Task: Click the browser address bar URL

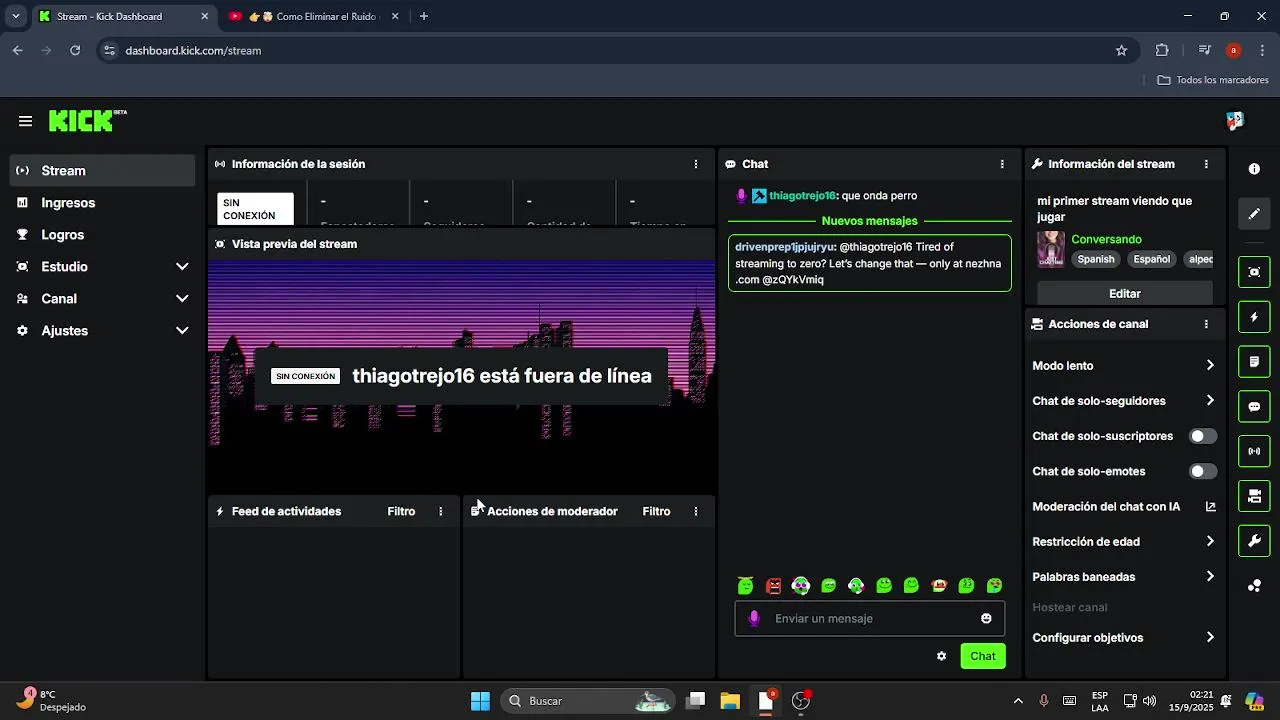Action: tap(193, 50)
